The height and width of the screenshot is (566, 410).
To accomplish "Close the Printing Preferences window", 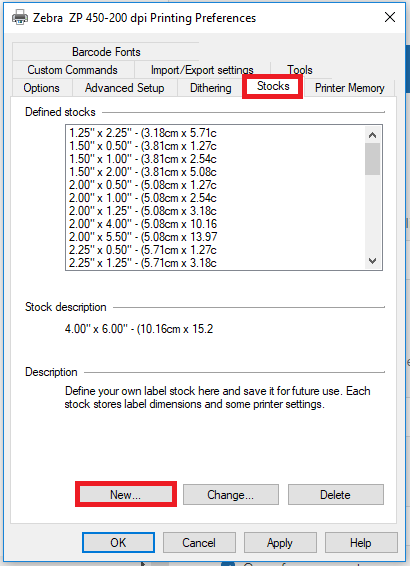I will coord(389,17).
